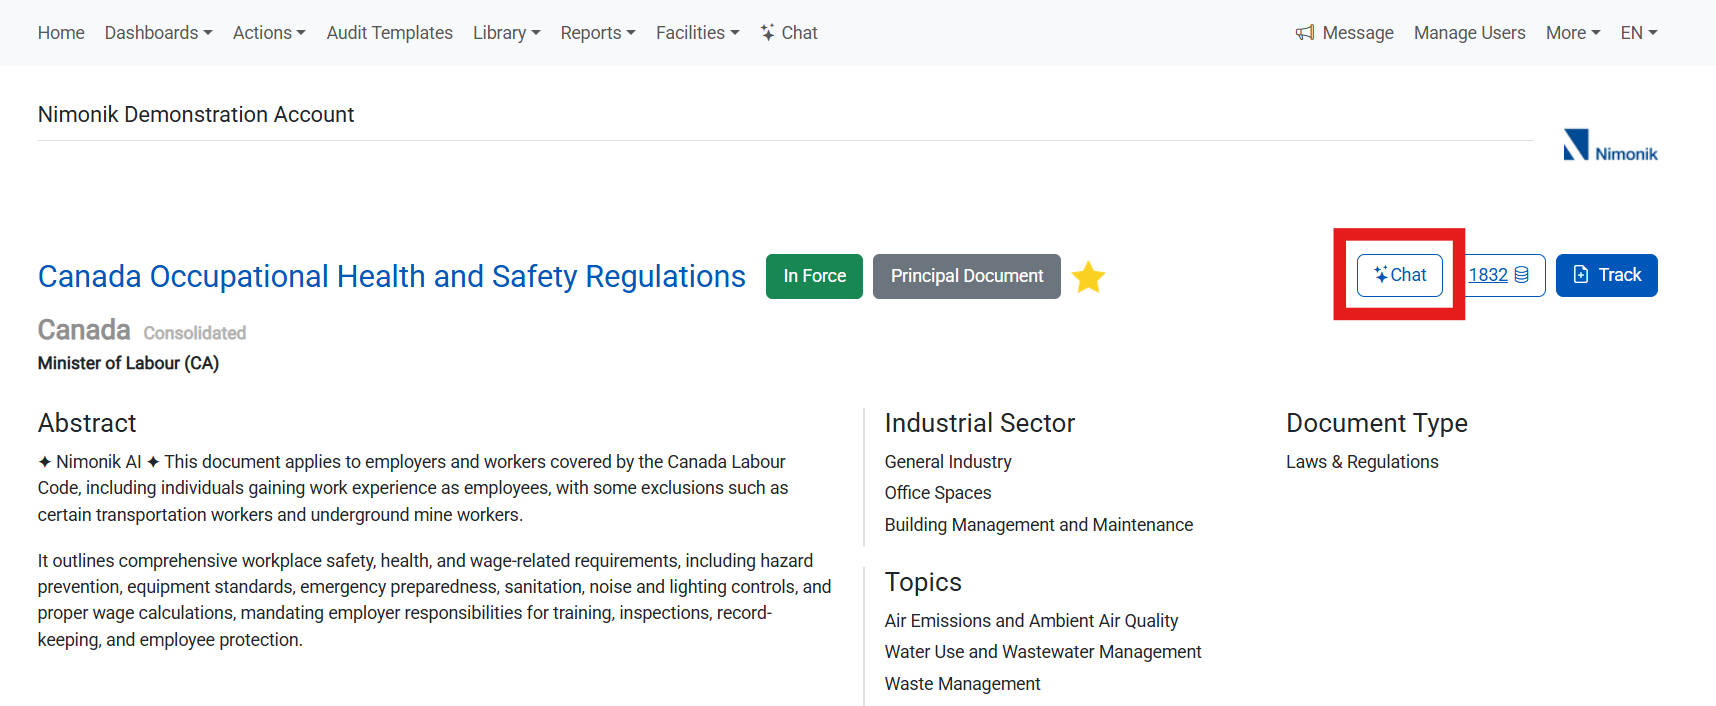The height and width of the screenshot is (706, 1716).
Task: Expand the Facilities dropdown
Action: 698,33
